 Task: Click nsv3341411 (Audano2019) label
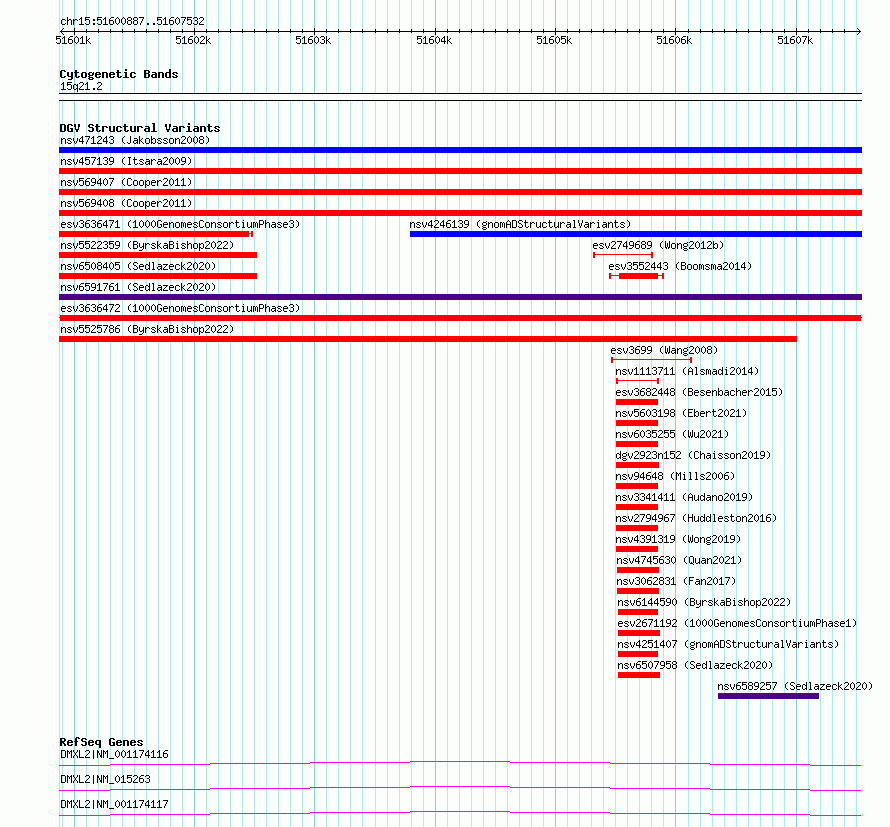684,497
